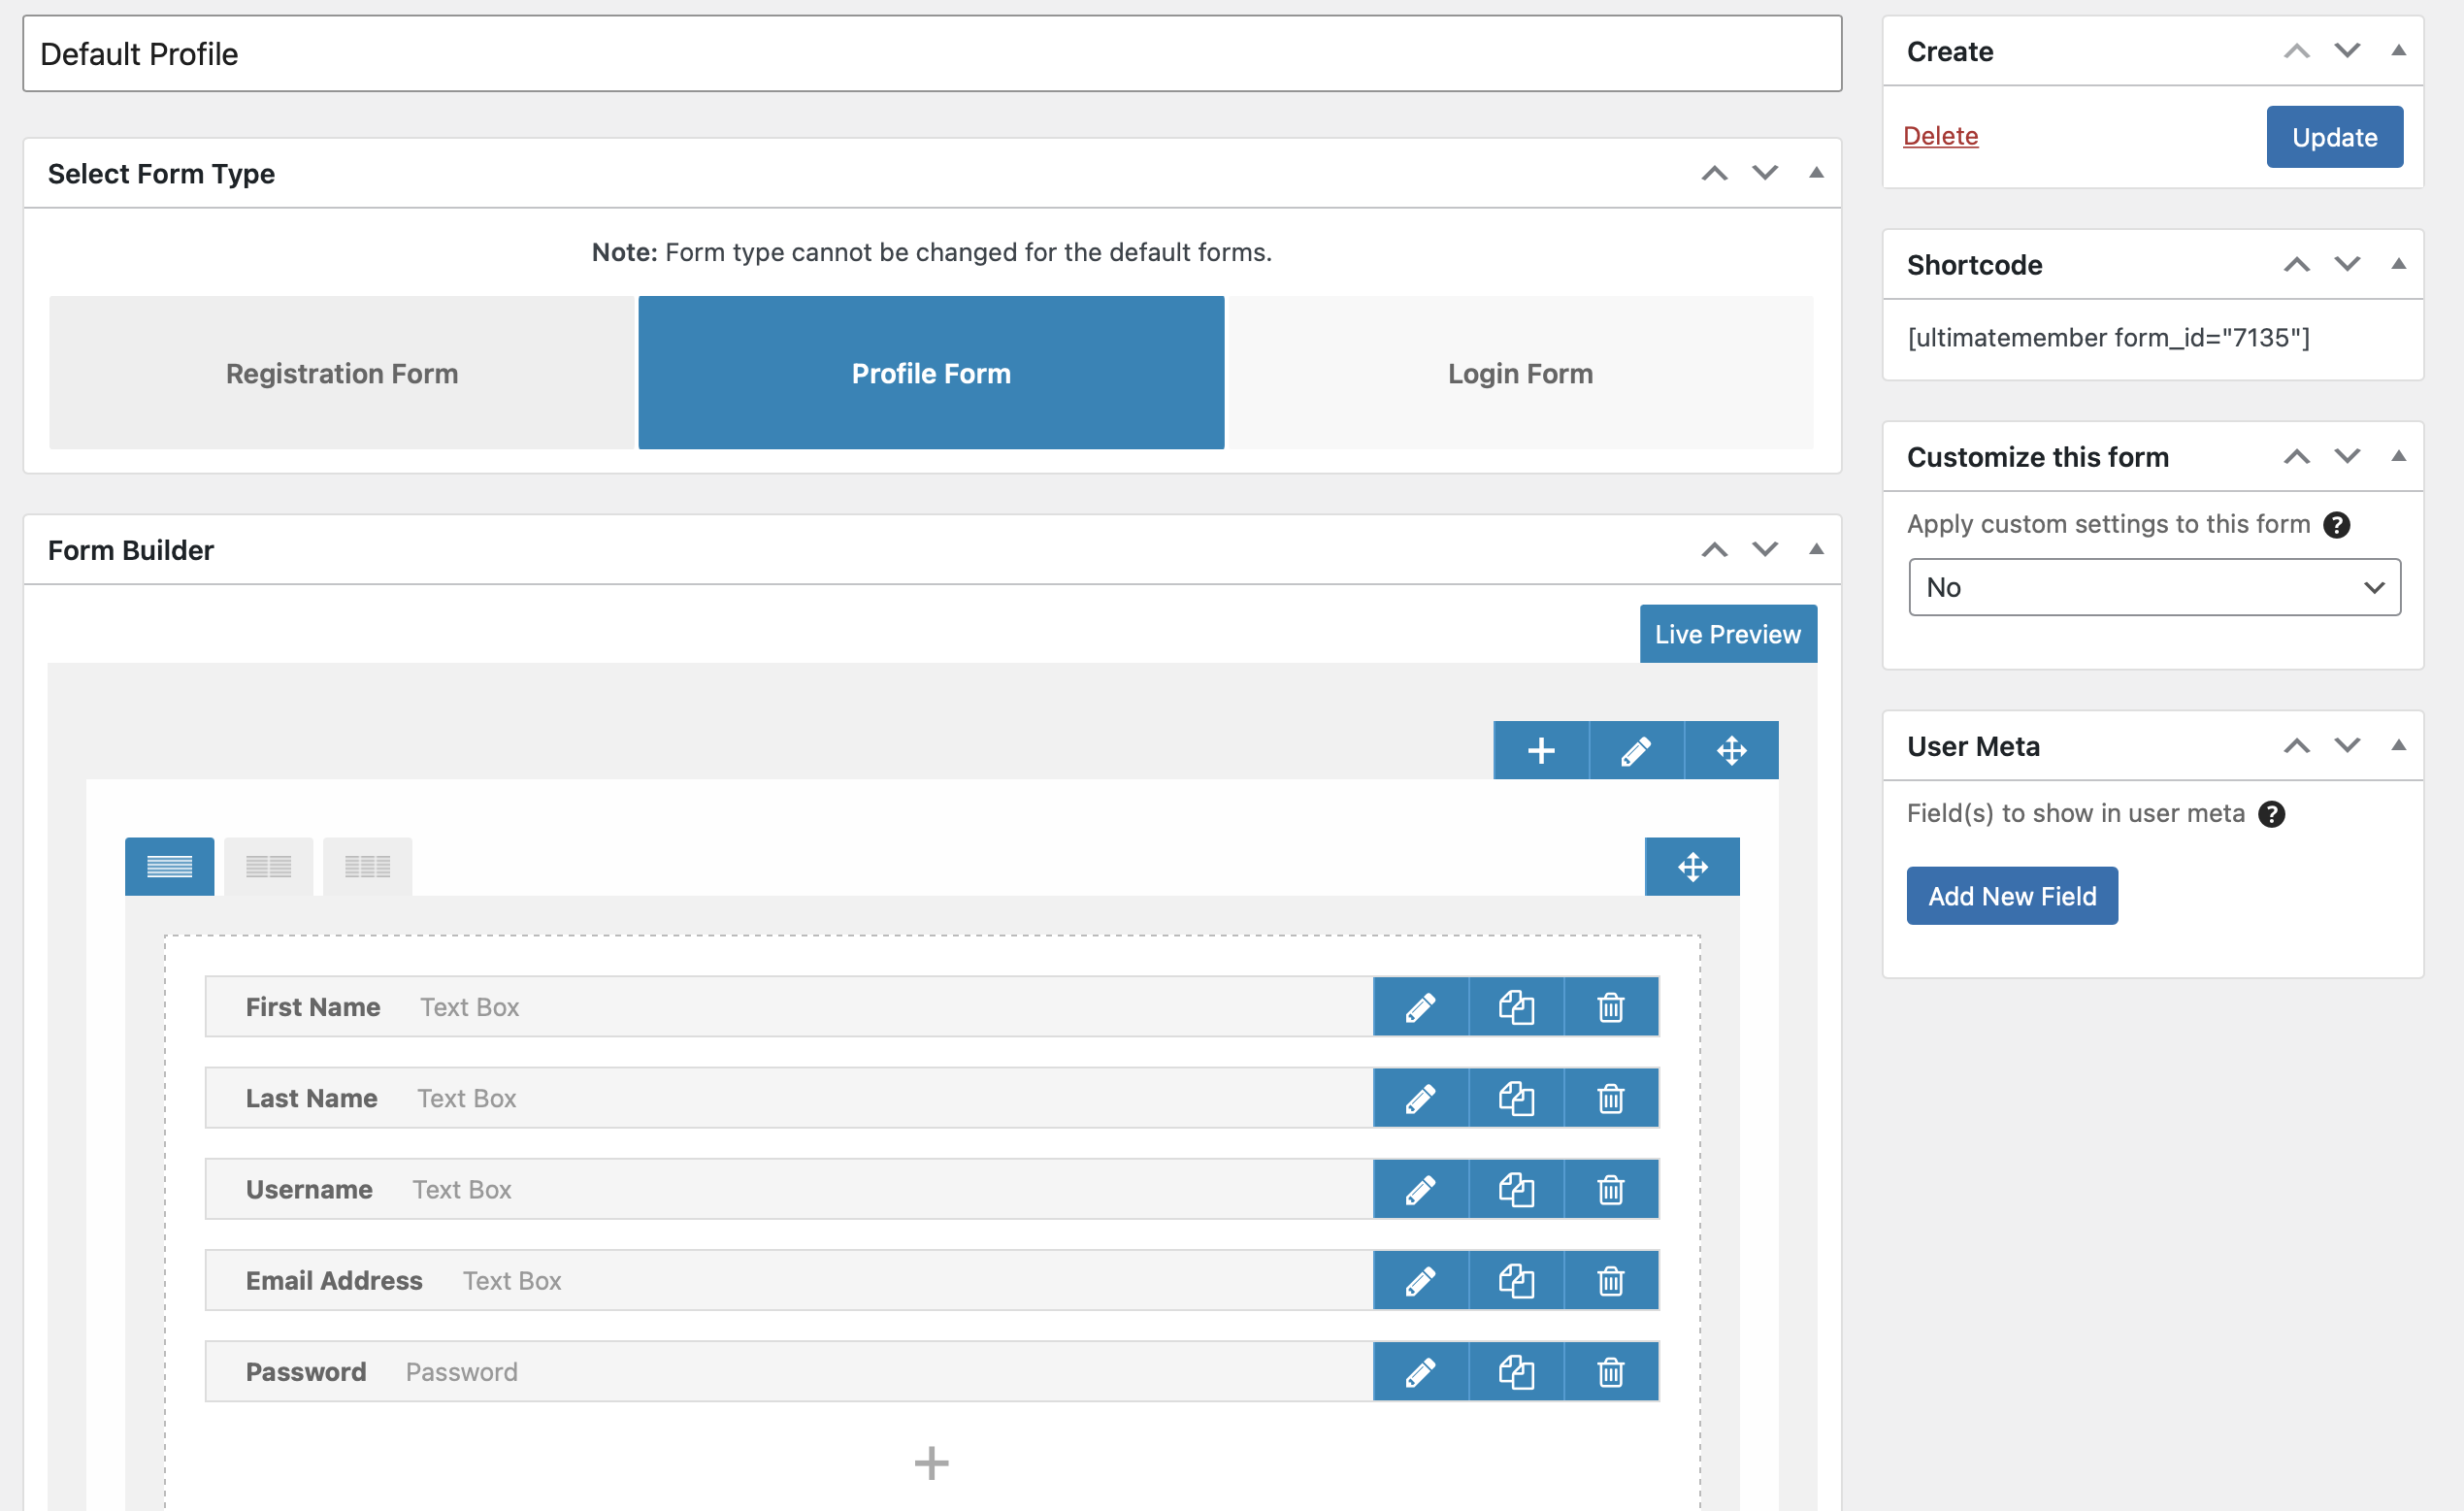
Task: Select the Registration Form tab
Action: [344, 371]
